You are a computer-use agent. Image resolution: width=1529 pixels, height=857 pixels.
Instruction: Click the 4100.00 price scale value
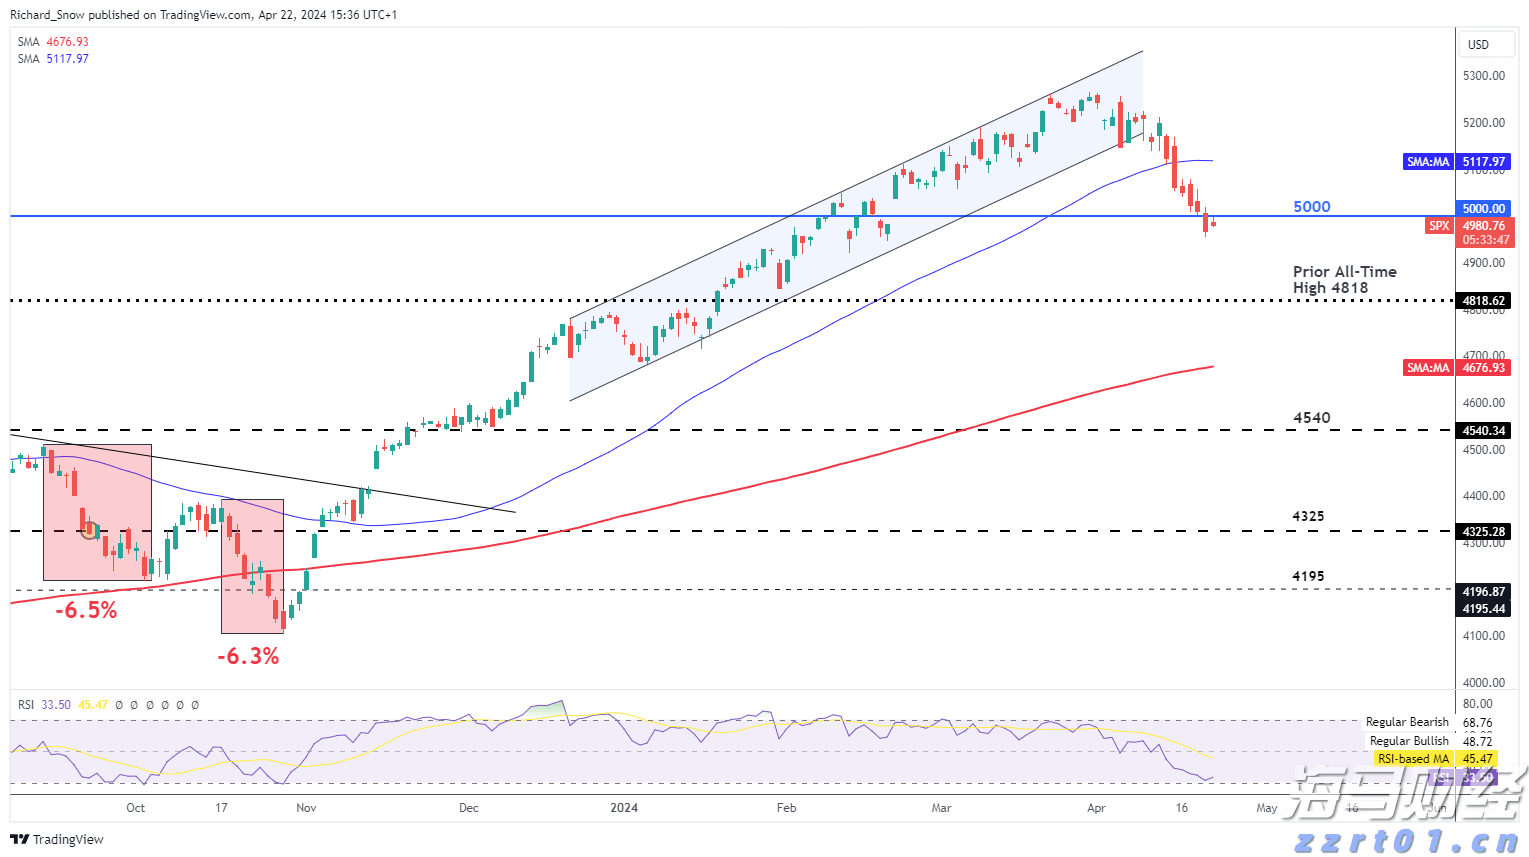coord(1483,636)
